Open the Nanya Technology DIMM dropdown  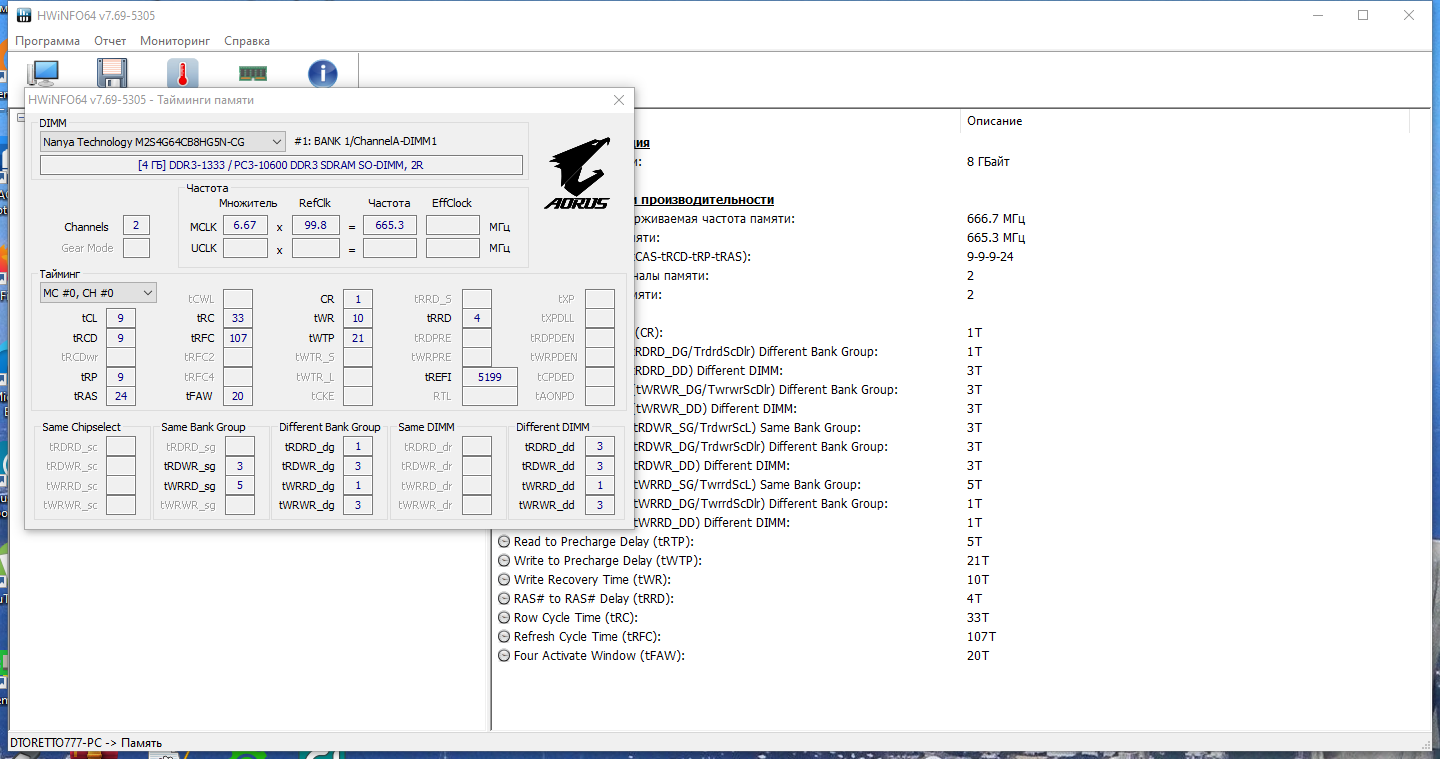(163, 142)
